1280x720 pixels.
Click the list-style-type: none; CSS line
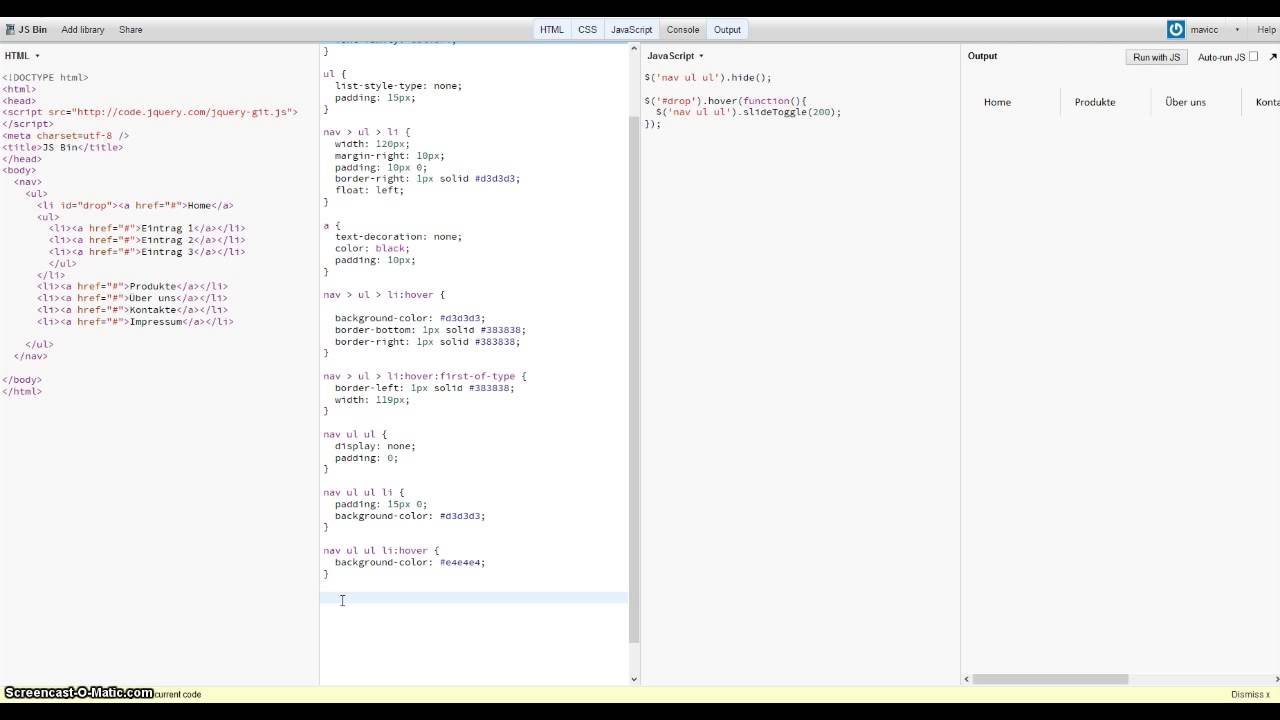398,86
